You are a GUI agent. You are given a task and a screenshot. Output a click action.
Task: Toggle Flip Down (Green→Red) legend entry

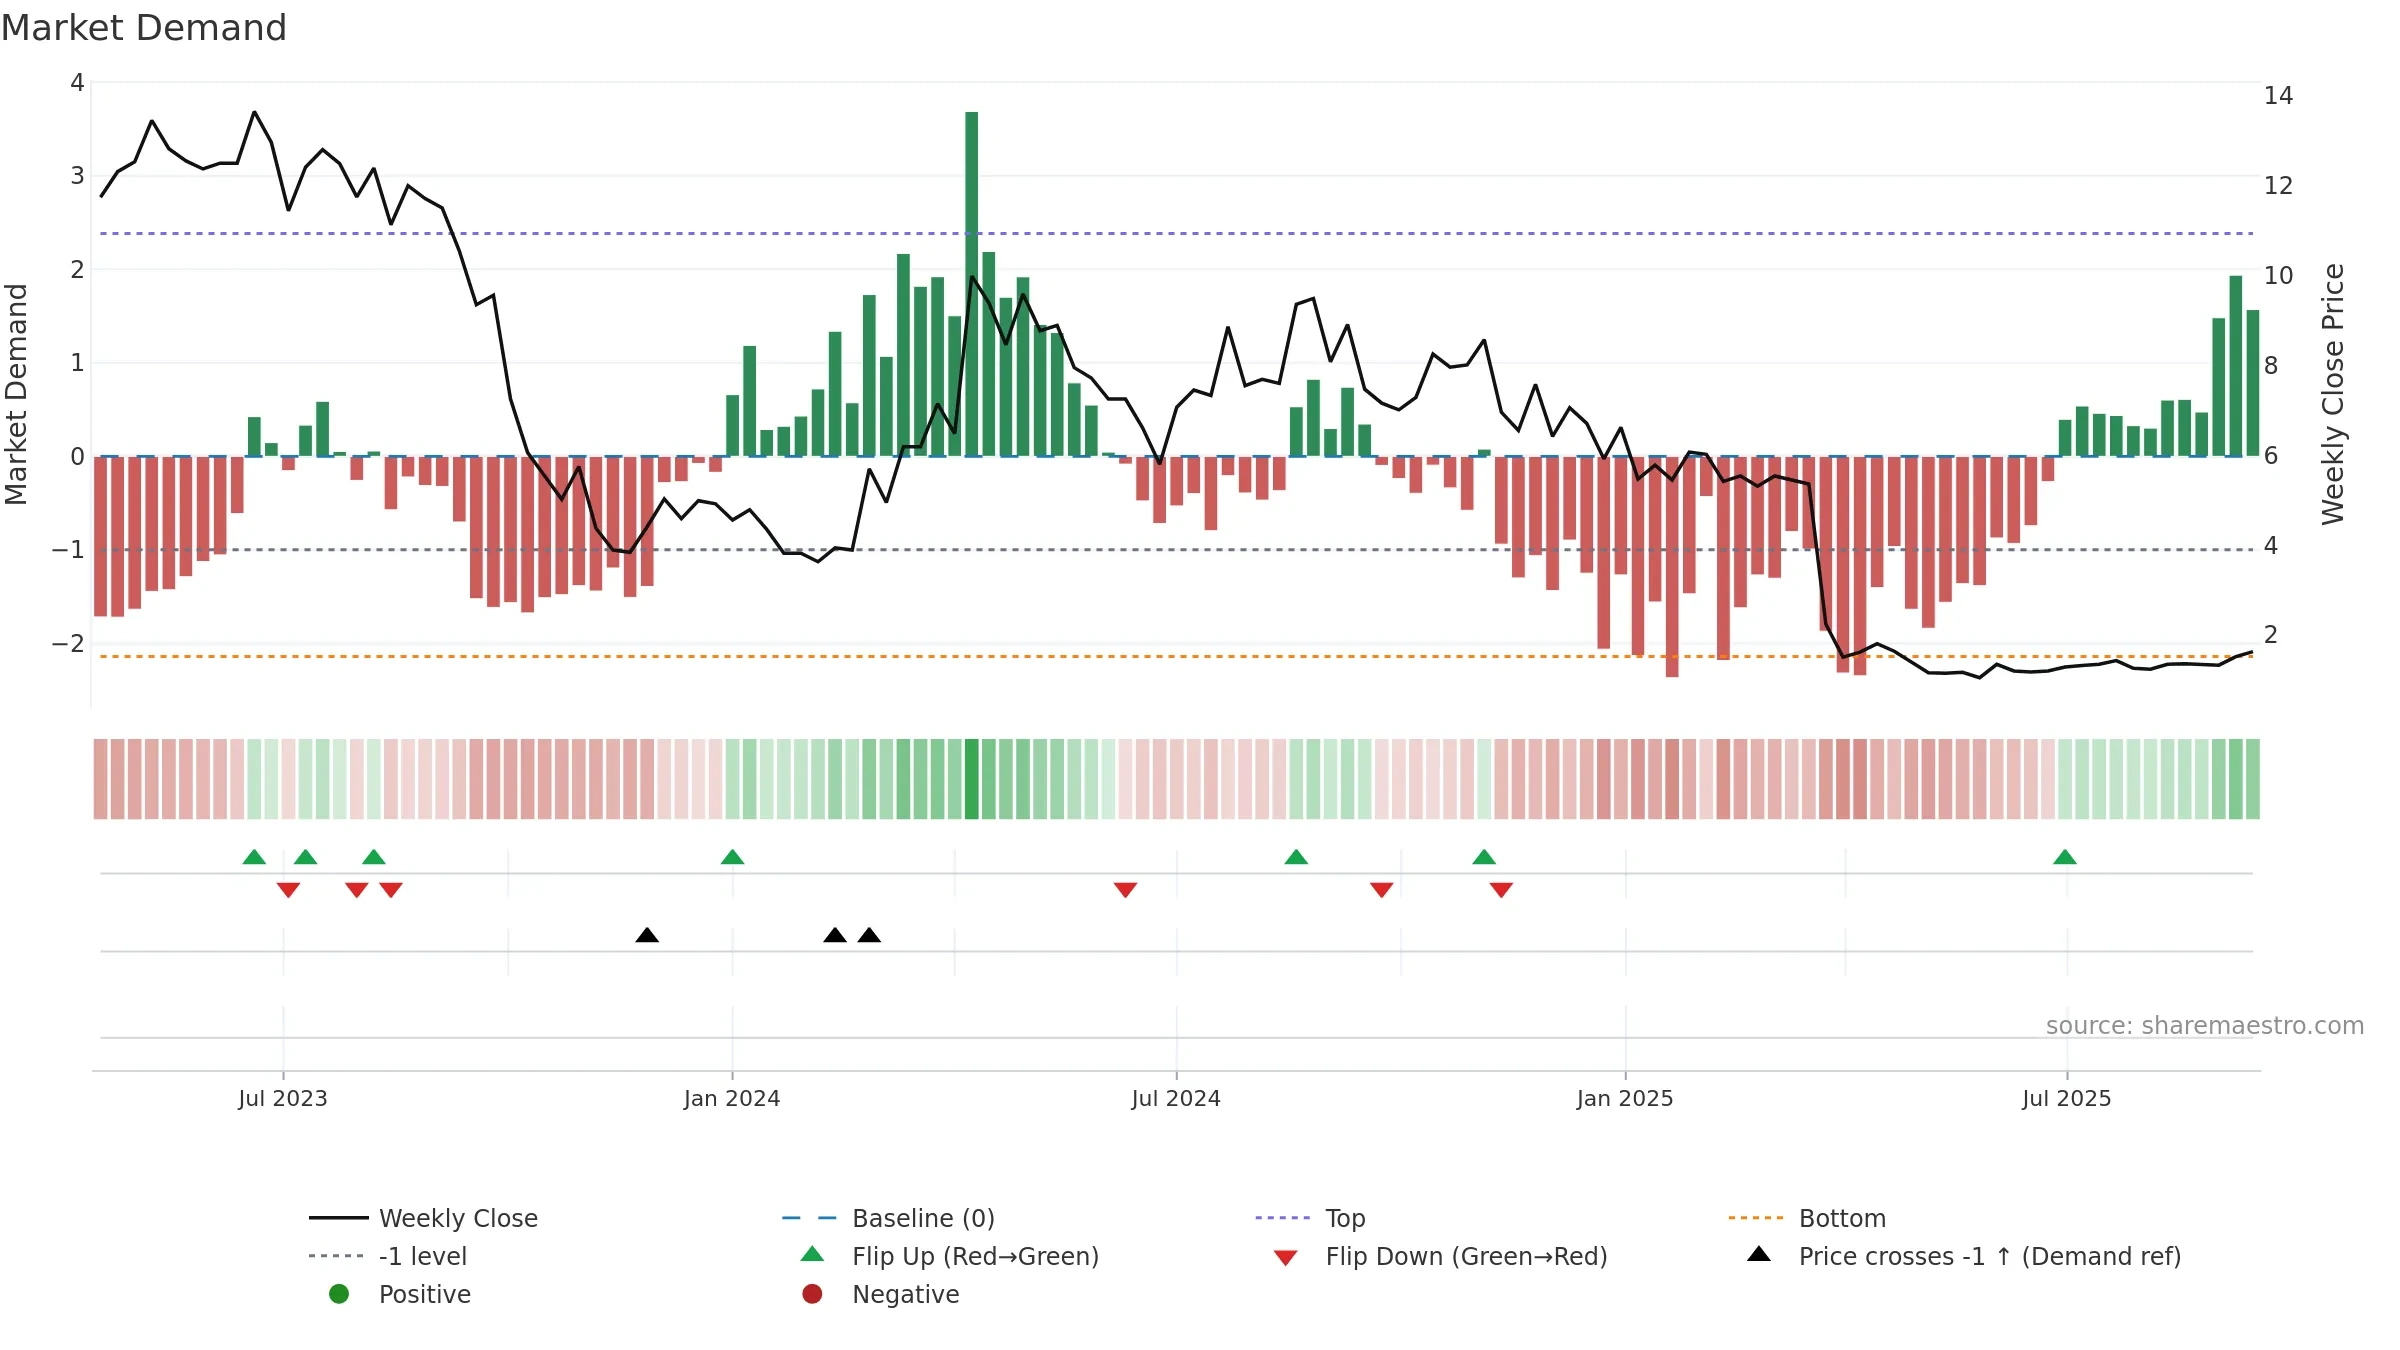(x=1440, y=1256)
